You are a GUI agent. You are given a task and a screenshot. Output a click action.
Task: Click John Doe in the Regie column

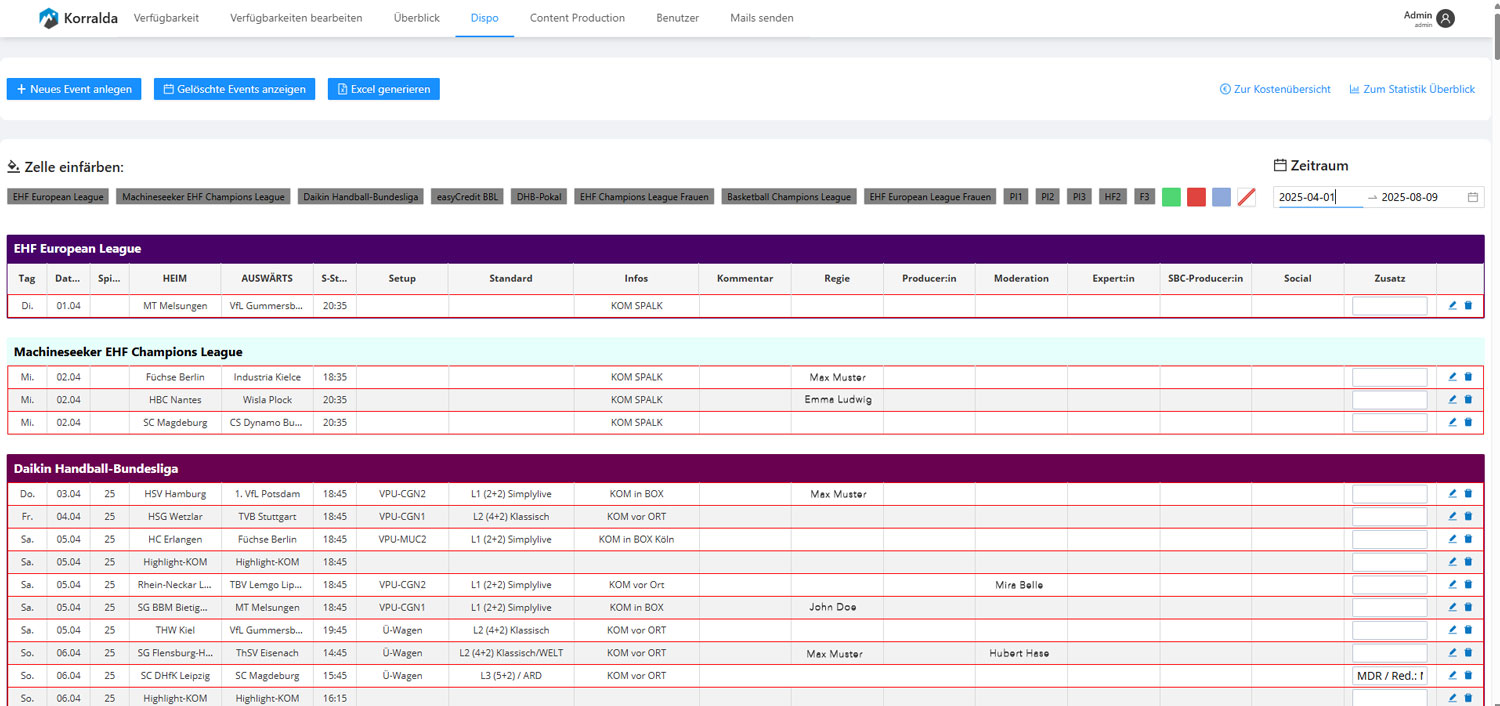point(833,608)
